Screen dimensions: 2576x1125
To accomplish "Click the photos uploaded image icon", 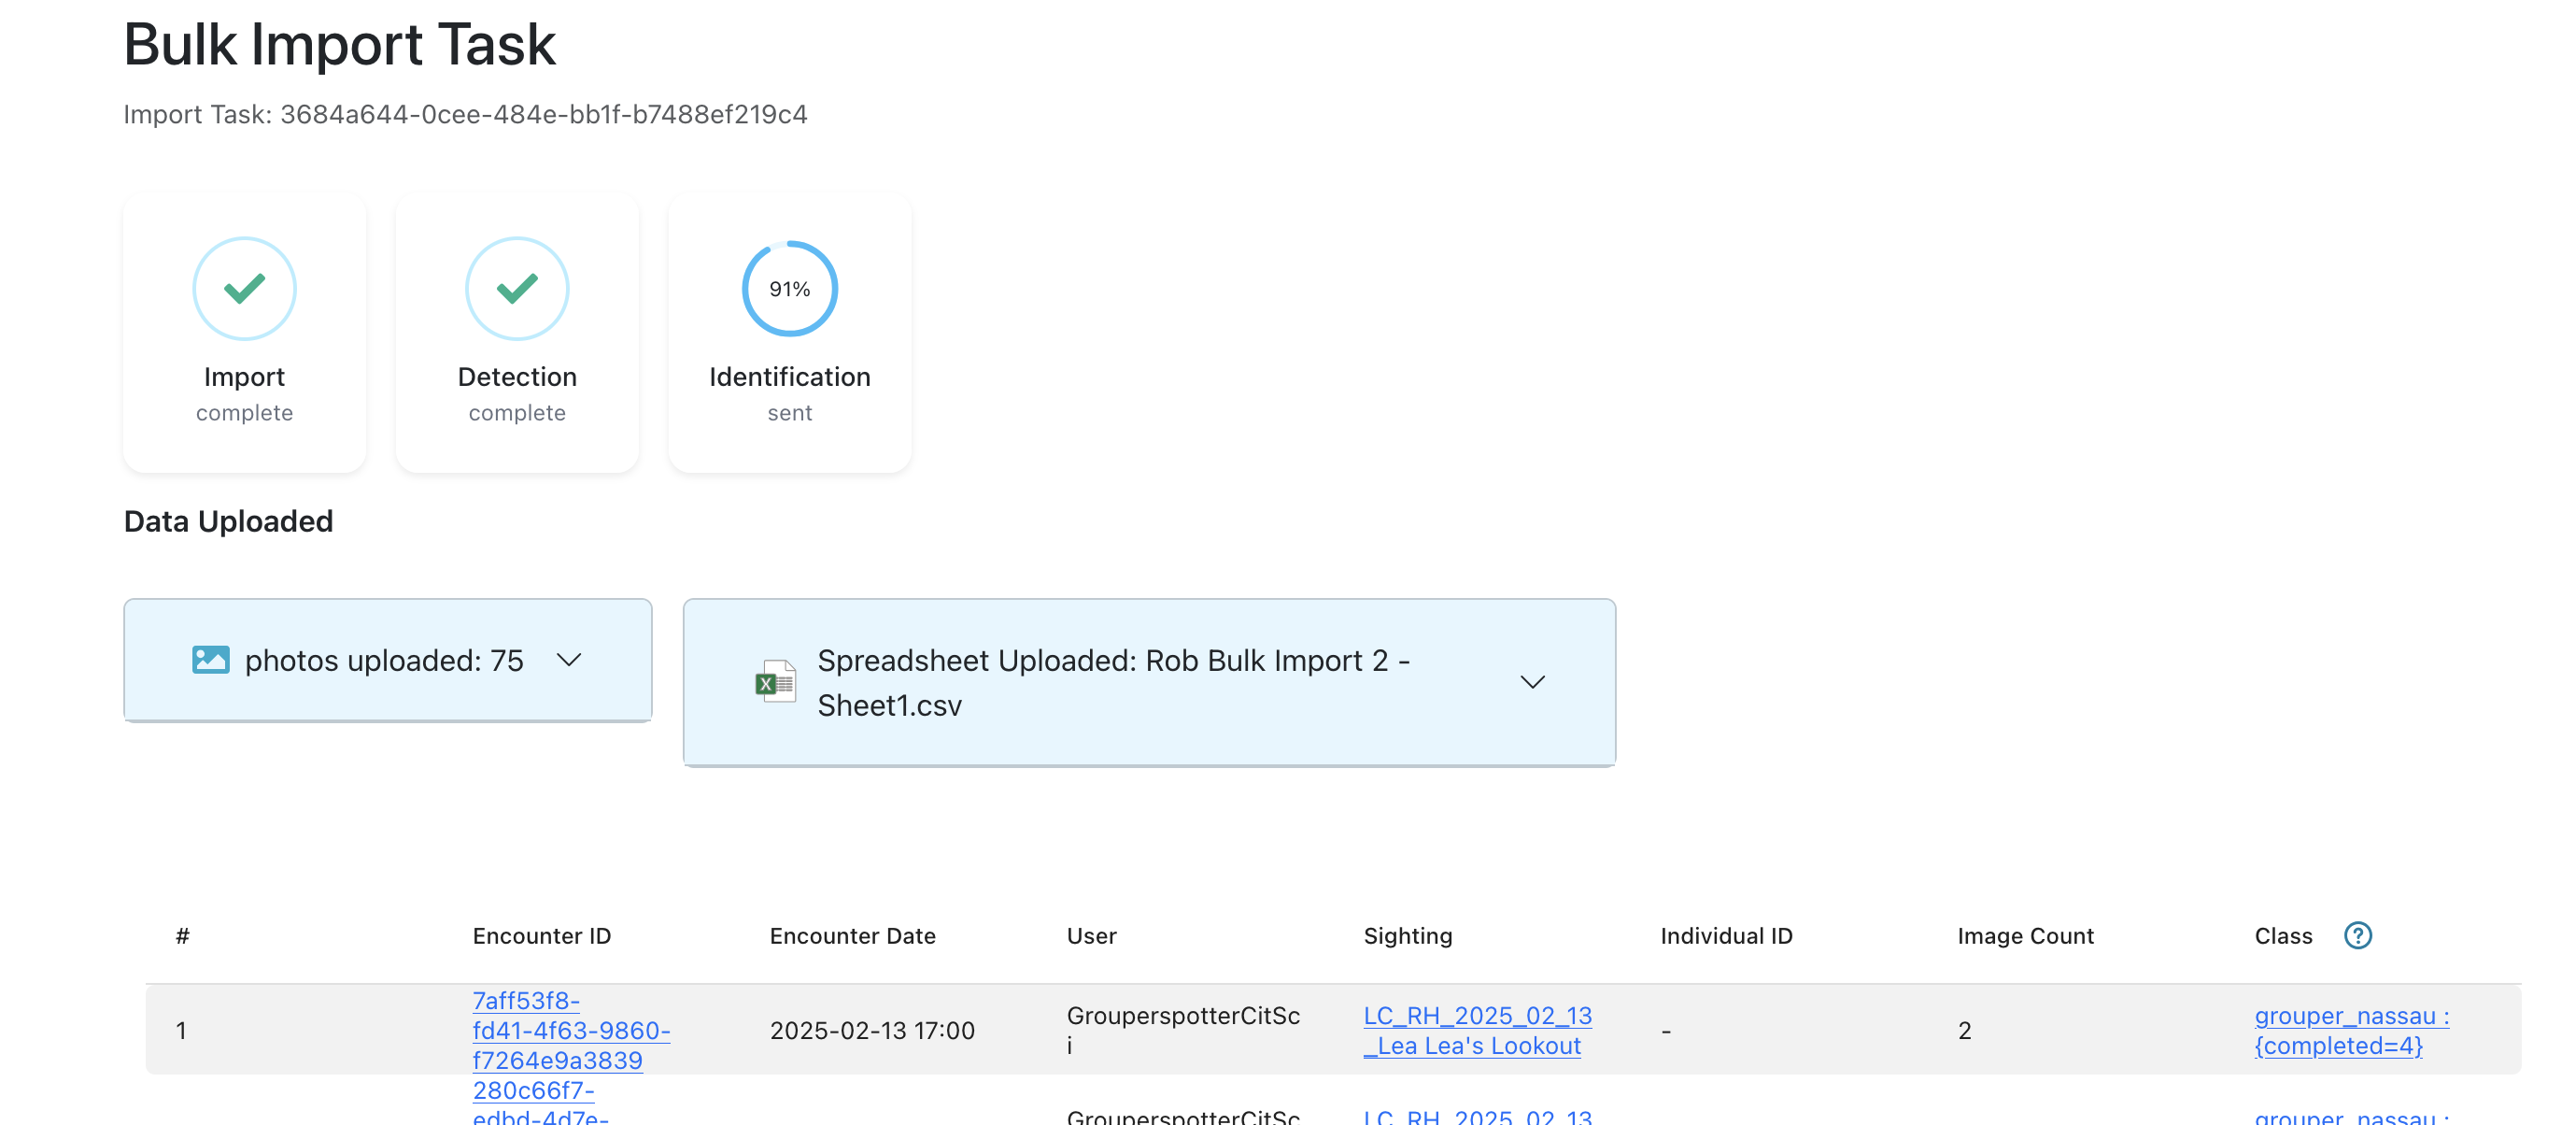I will (x=210, y=660).
